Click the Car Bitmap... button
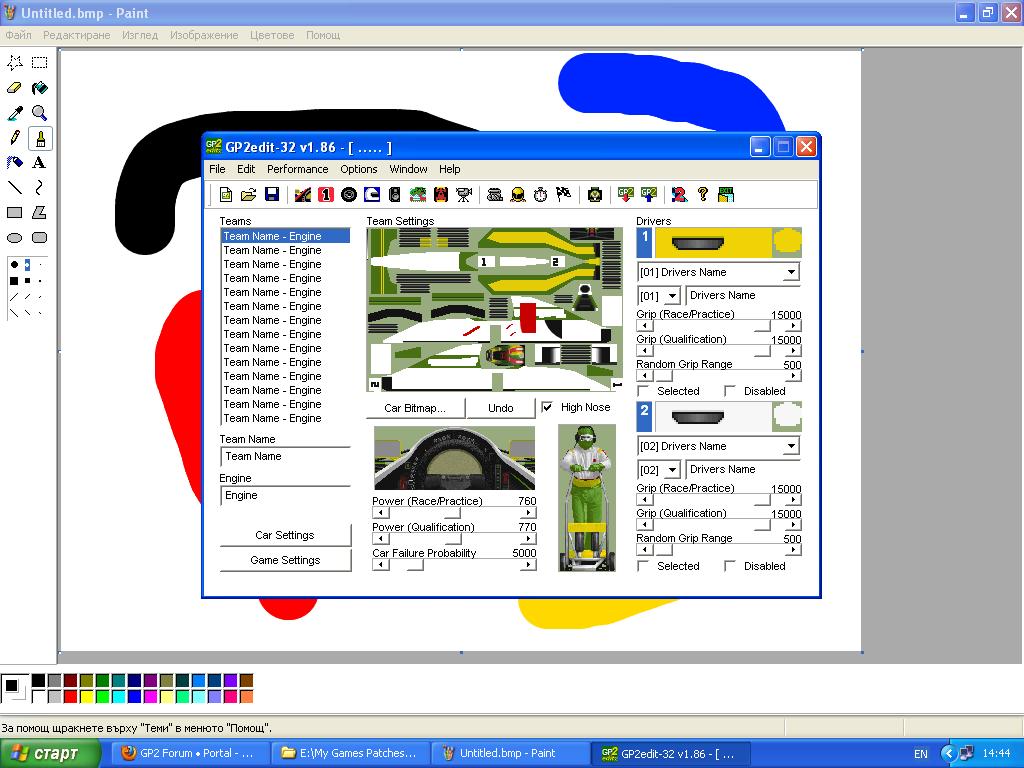 414,408
